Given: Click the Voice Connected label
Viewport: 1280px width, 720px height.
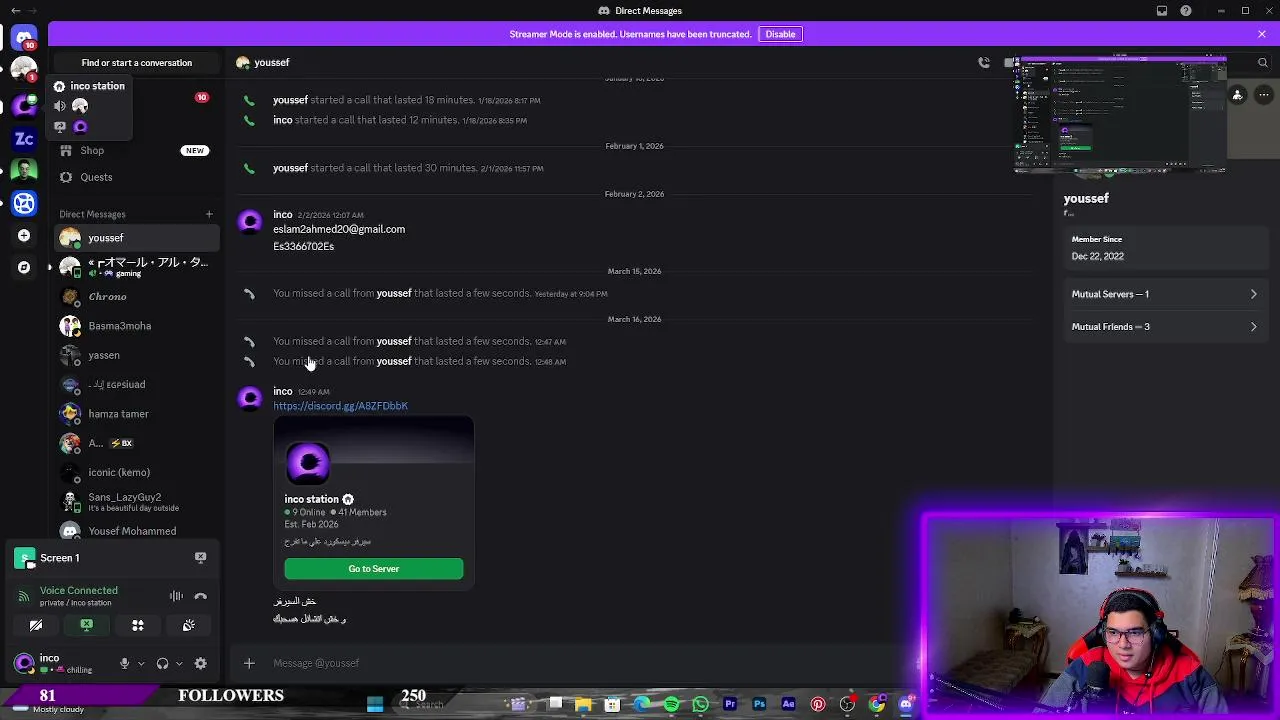Looking at the screenshot, I should [79, 591].
